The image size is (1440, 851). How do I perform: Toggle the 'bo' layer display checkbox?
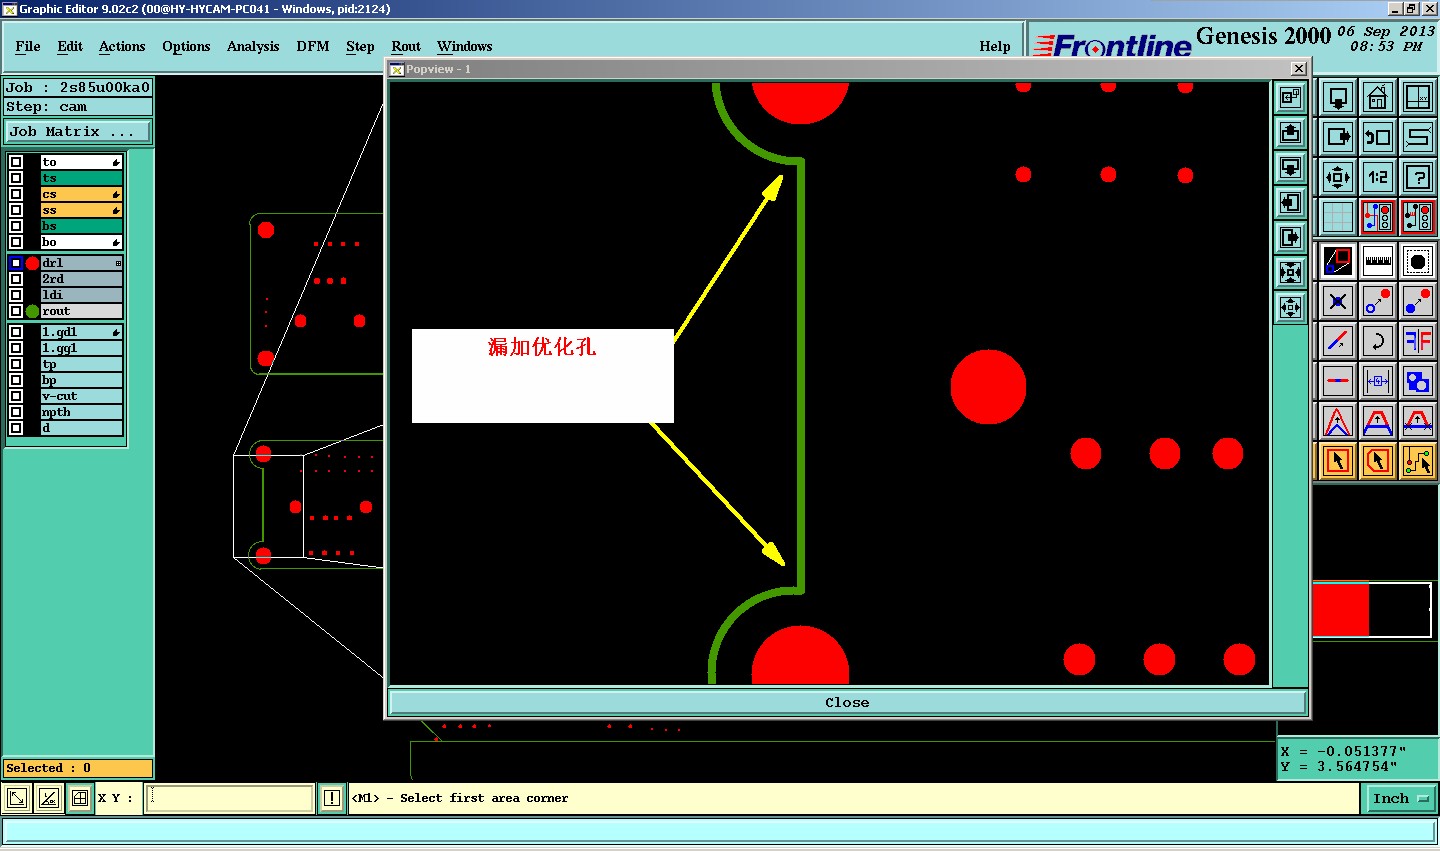[16, 242]
